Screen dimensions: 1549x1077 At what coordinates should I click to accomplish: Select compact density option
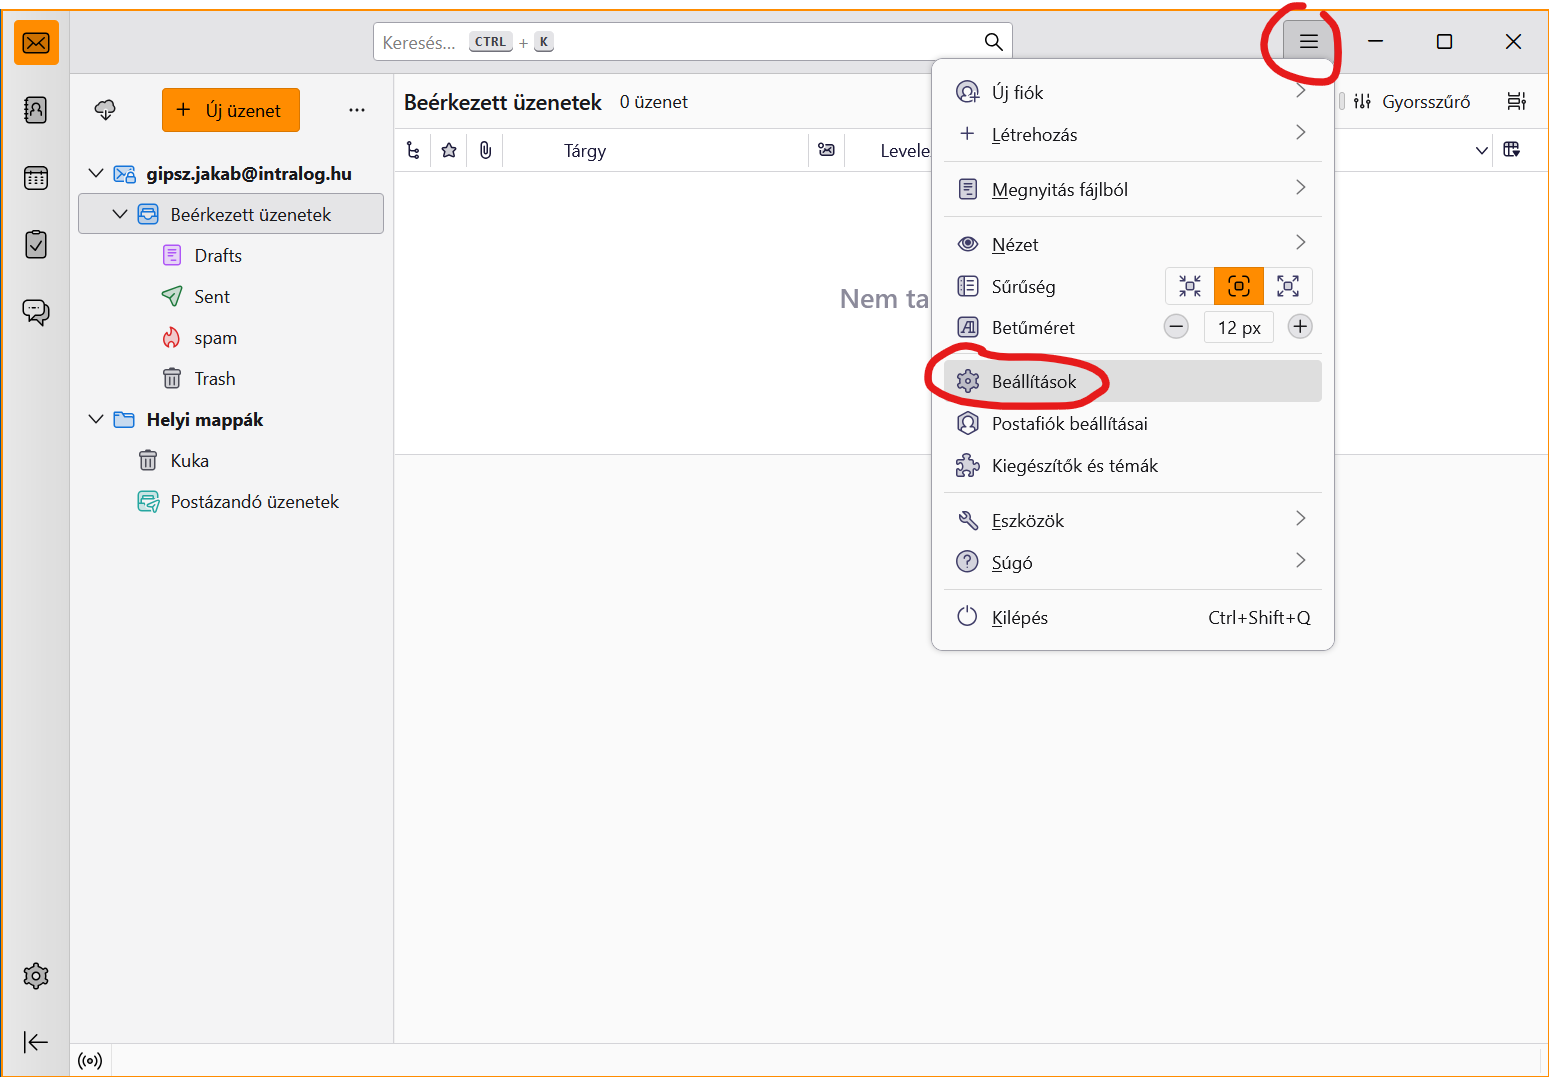(x=1189, y=287)
